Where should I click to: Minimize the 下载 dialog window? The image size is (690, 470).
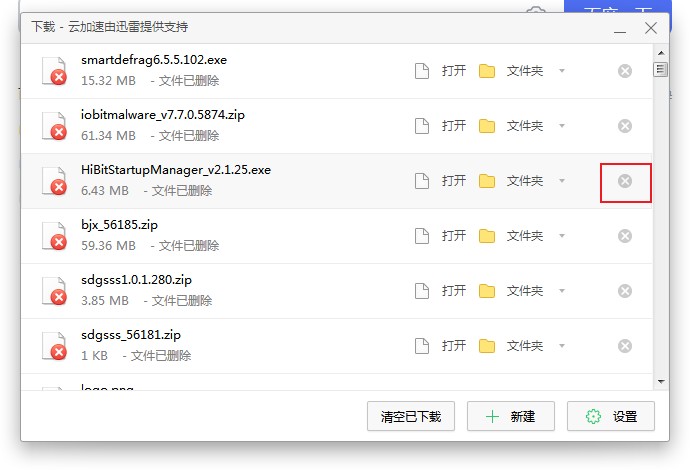click(620, 30)
